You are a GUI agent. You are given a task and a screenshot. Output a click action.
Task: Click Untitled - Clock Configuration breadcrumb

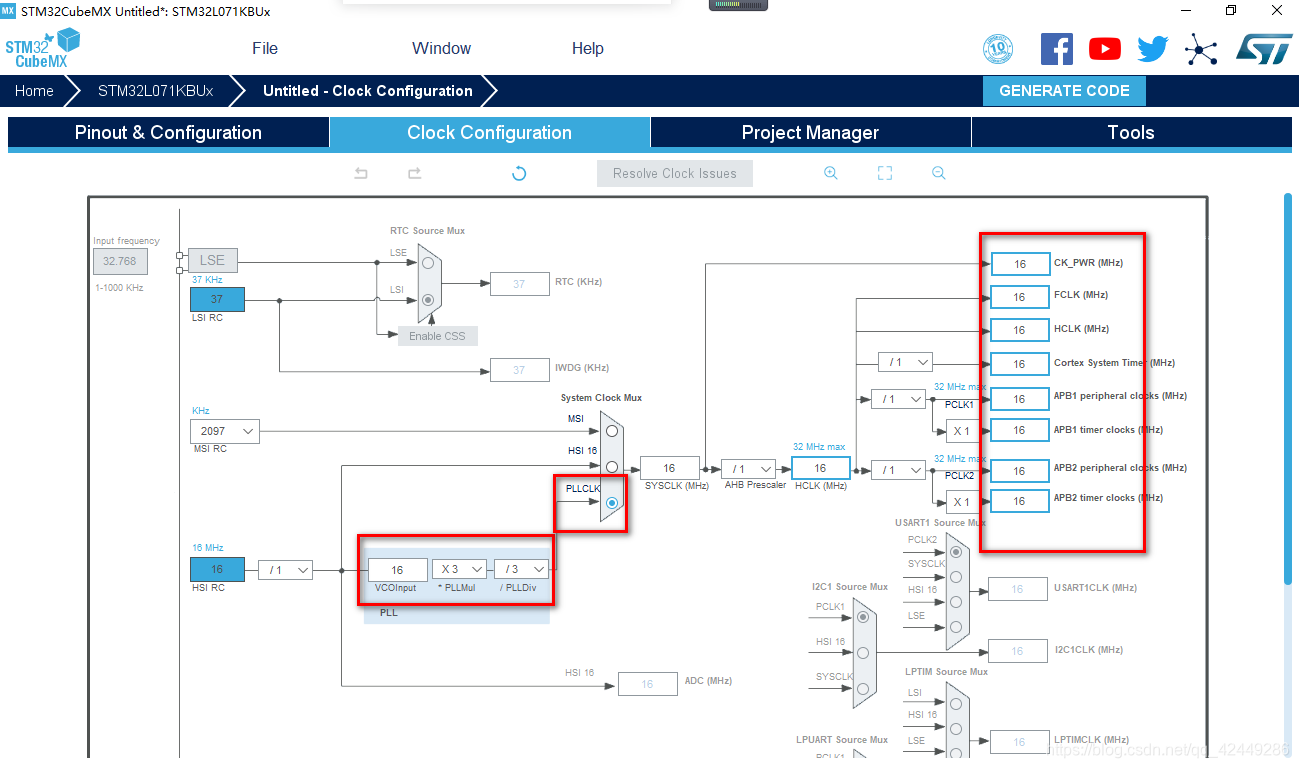(368, 90)
